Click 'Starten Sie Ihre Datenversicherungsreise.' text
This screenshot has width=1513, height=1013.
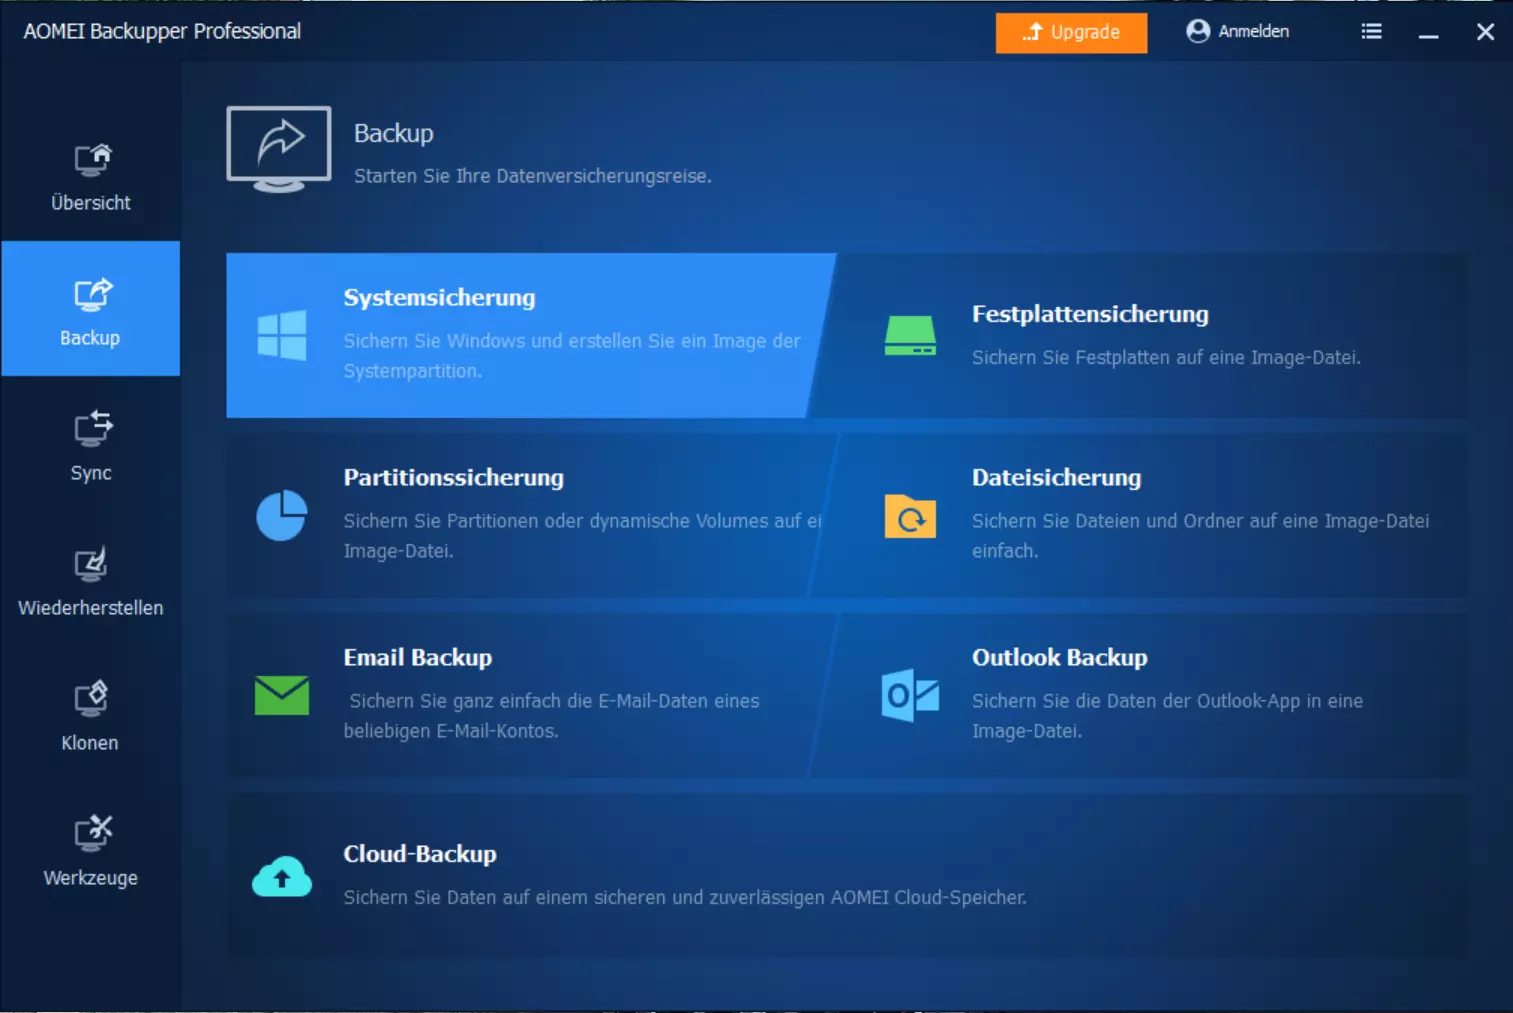(532, 176)
